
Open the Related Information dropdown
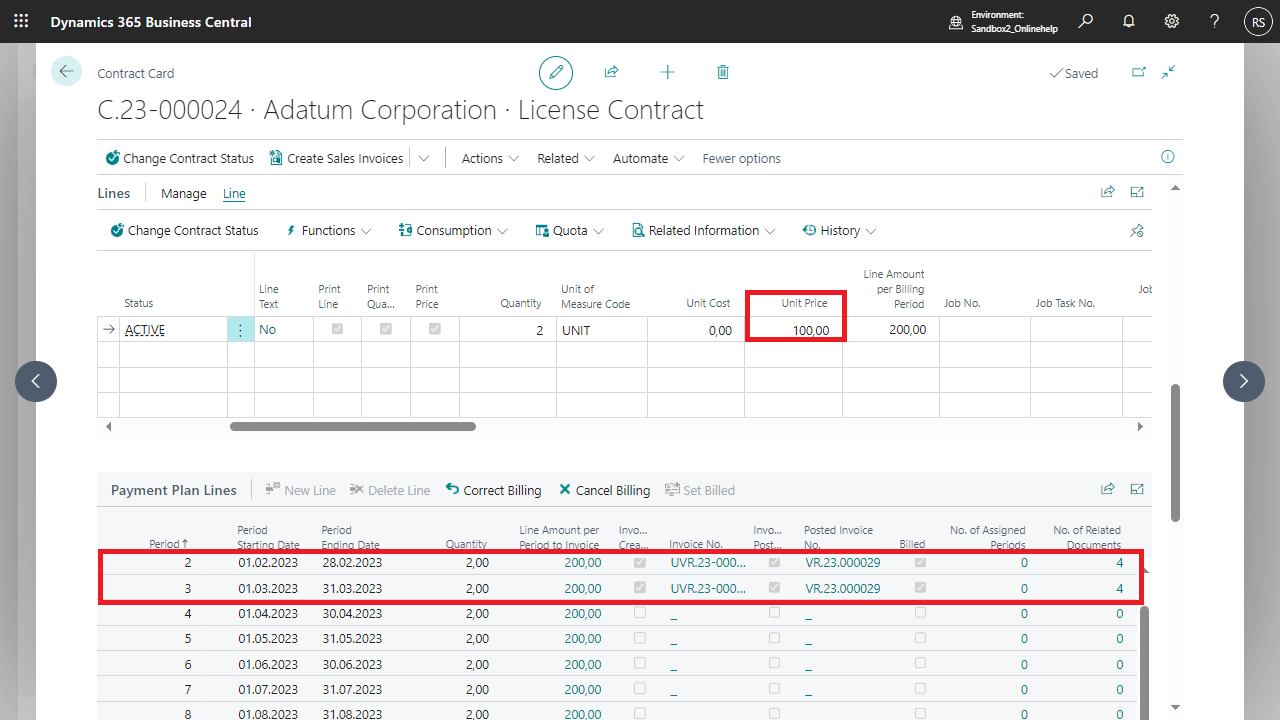coord(704,230)
